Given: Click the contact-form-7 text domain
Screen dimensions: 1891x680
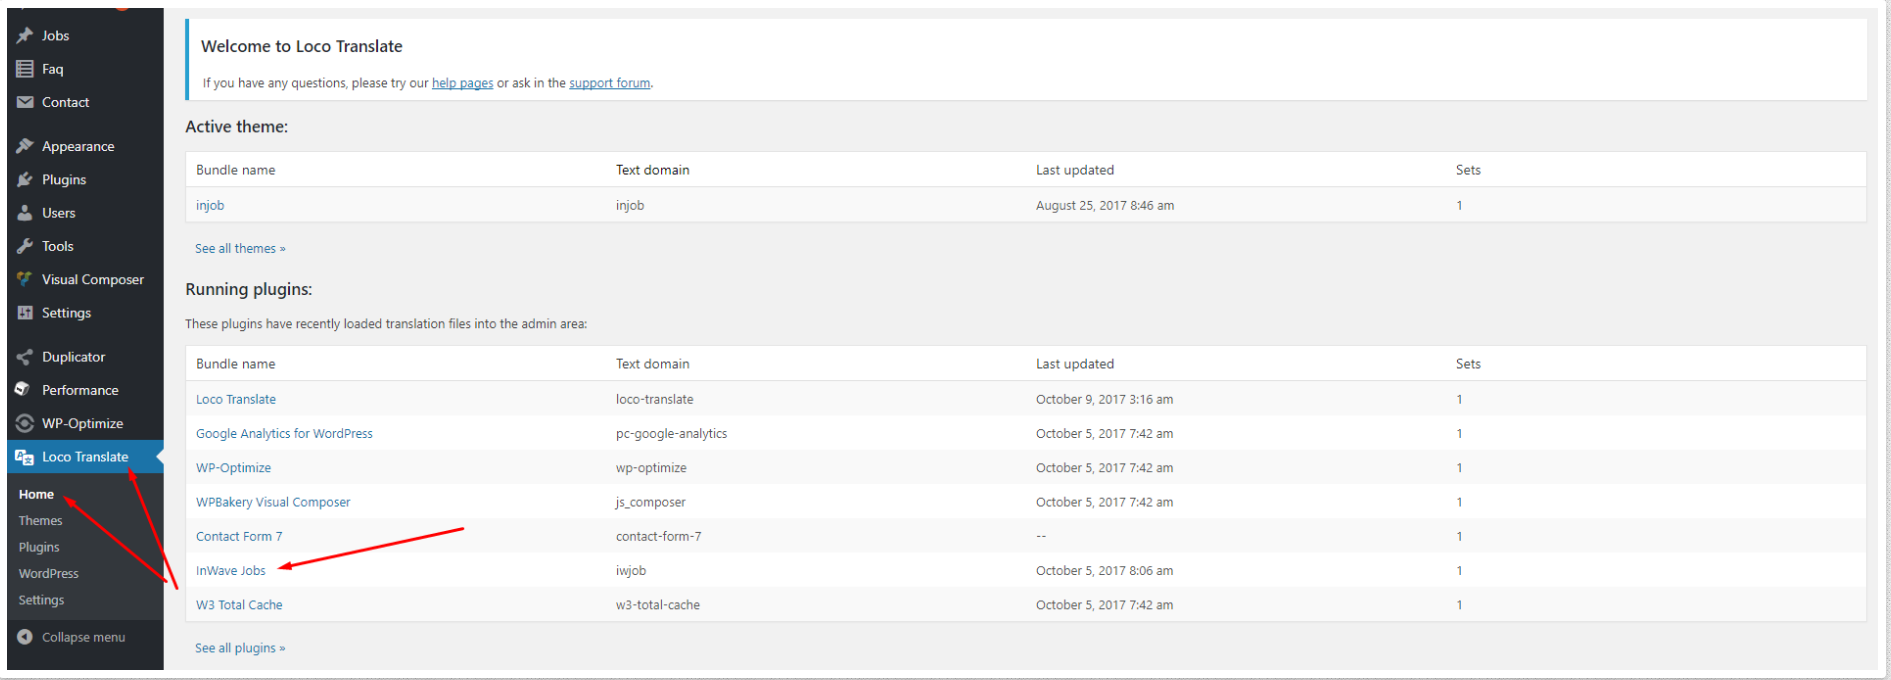Looking at the screenshot, I should click(x=659, y=536).
